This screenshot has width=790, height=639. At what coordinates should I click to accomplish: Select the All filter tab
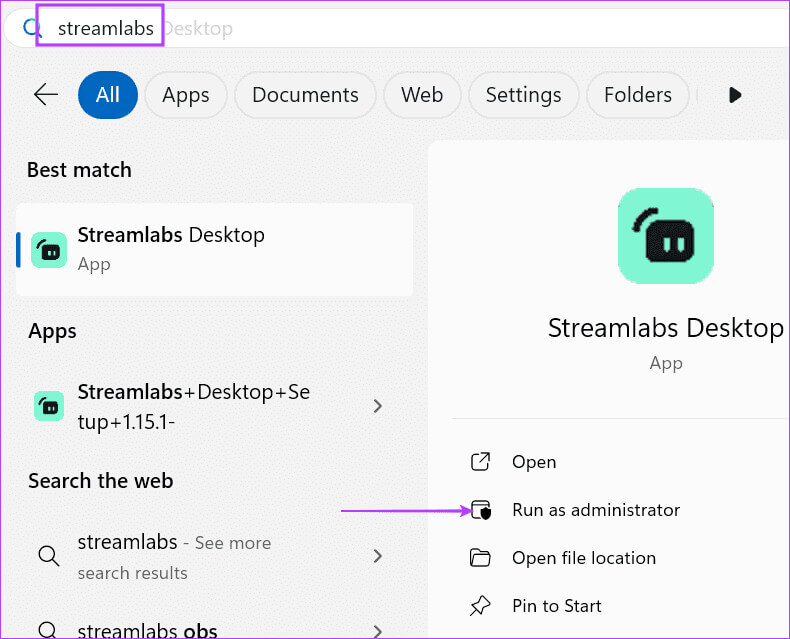point(108,95)
